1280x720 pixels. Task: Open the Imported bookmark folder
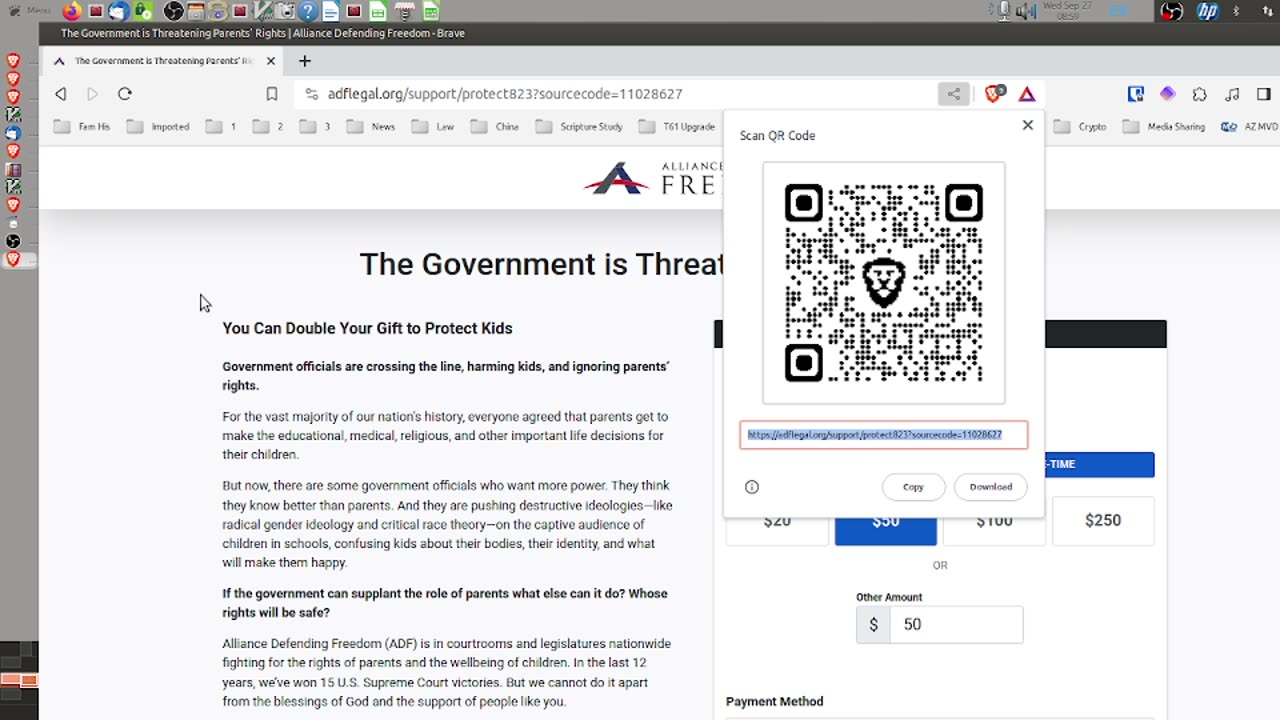(158, 127)
